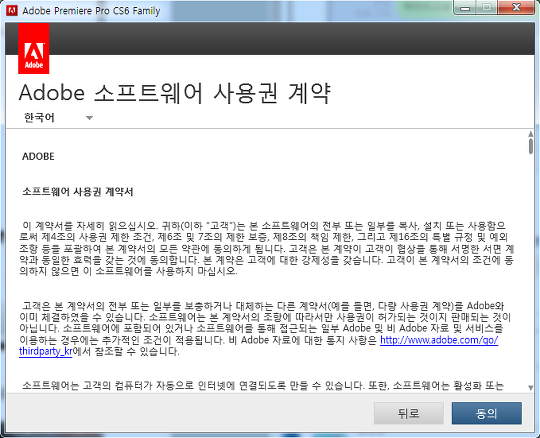540x438 pixels.
Task: Click the red Adobe logo
Action: click(33, 49)
